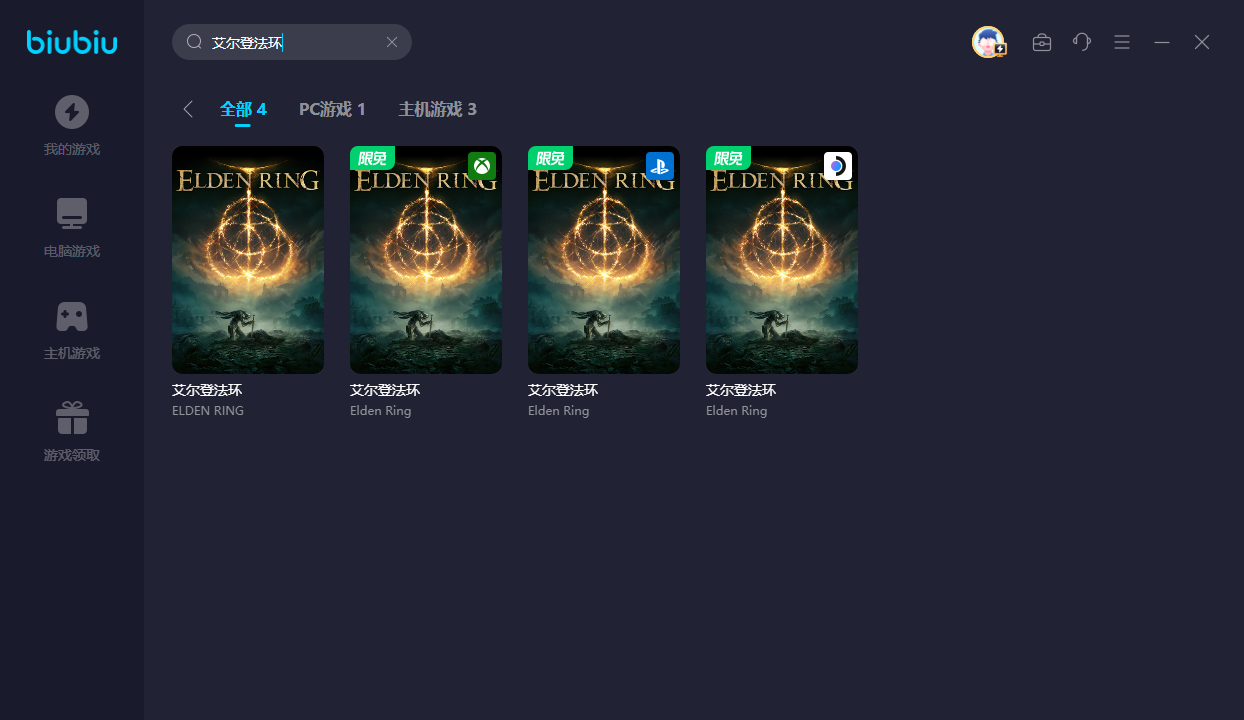Open the user avatar profile
The image size is (1244, 720).
[988, 42]
